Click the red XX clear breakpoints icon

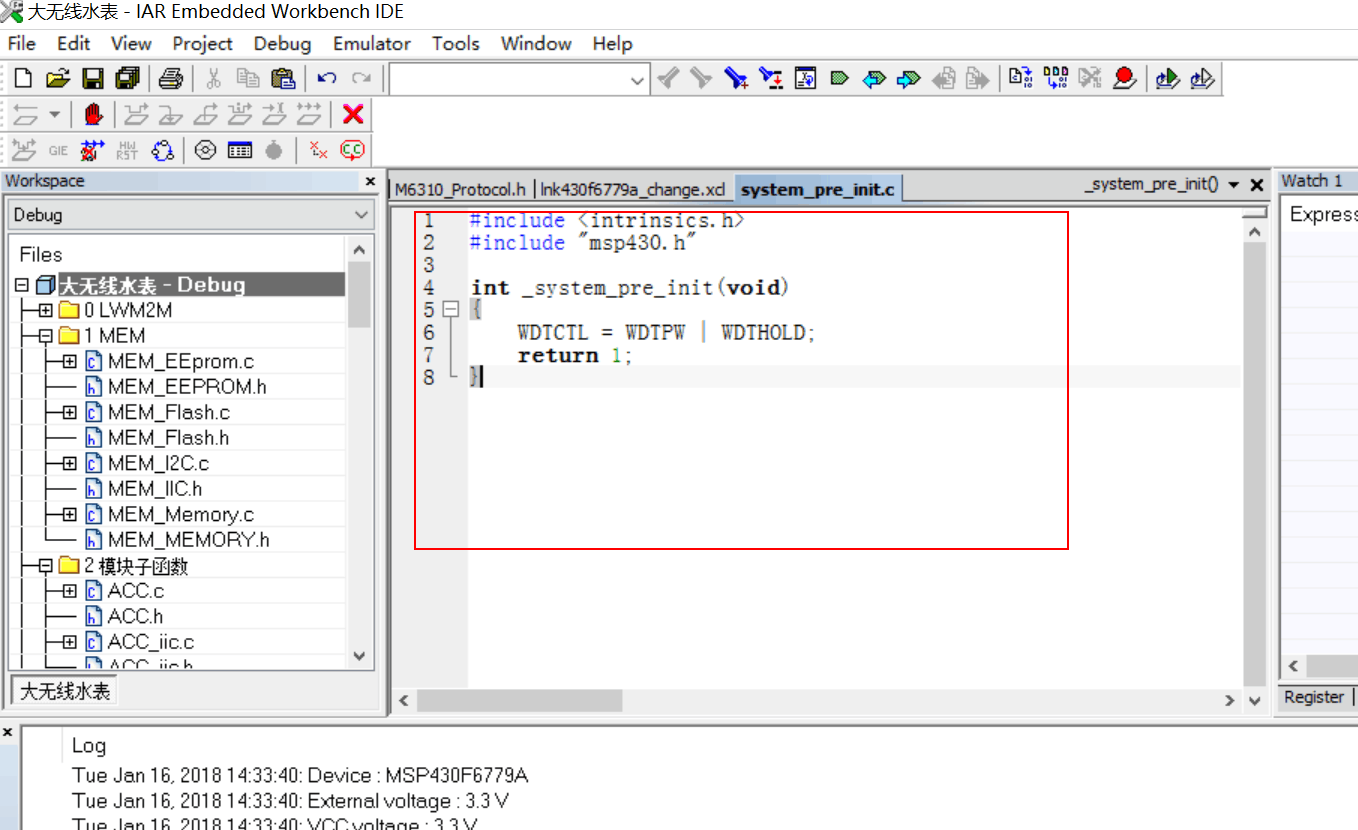[x=318, y=150]
